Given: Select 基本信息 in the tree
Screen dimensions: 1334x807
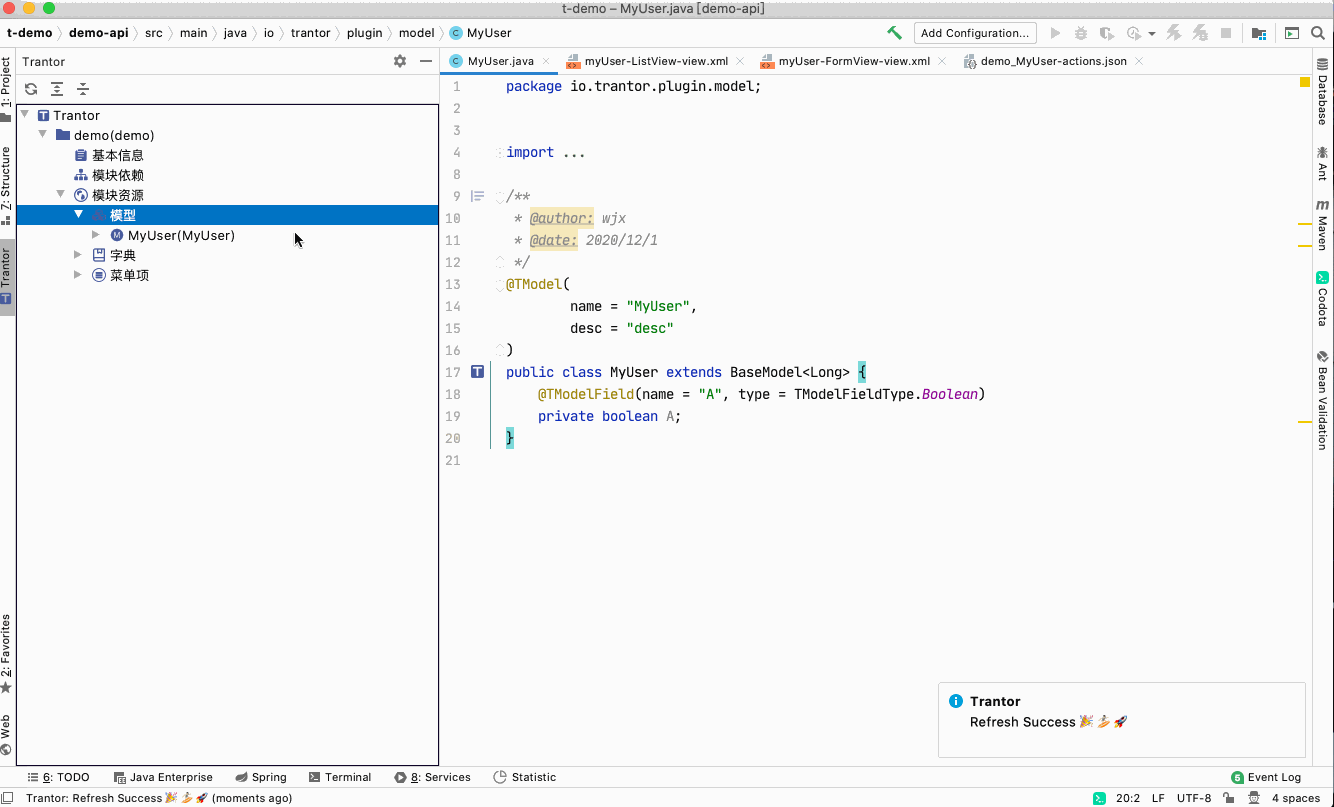Looking at the screenshot, I should [118, 155].
